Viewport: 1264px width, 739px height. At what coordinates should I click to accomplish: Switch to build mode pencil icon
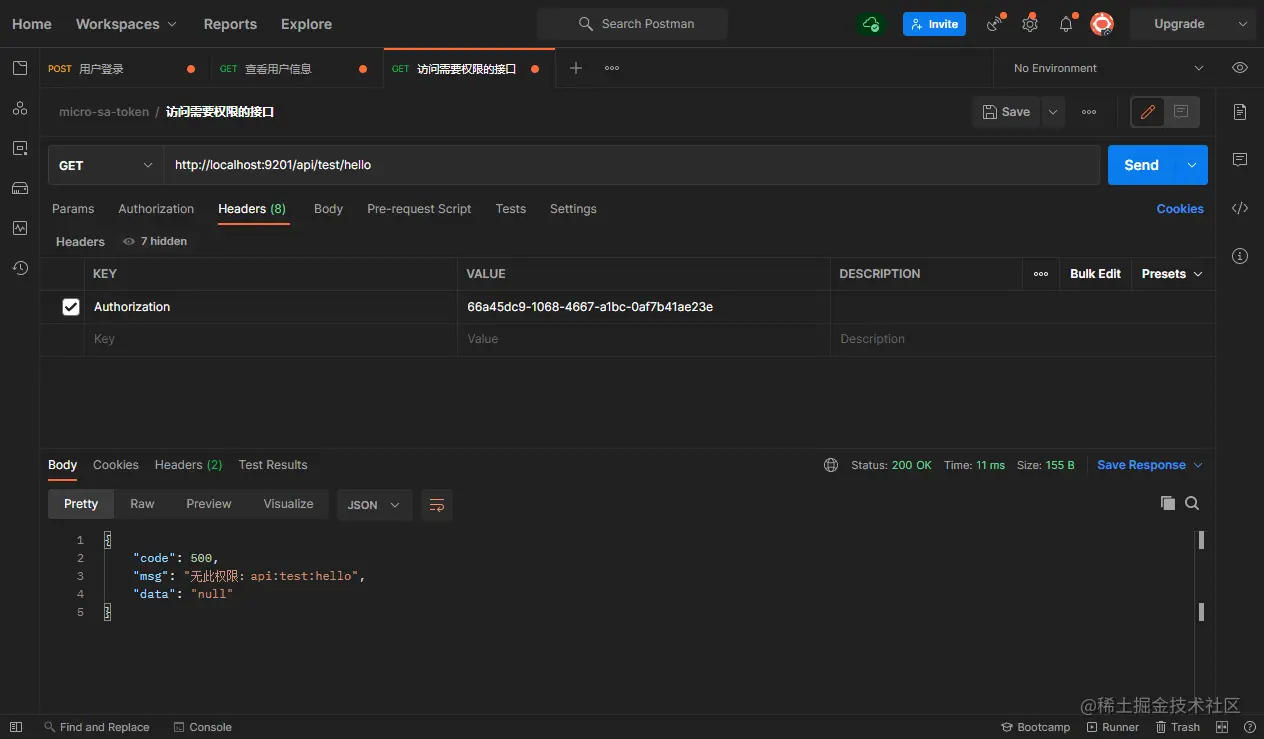tap(1148, 112)
